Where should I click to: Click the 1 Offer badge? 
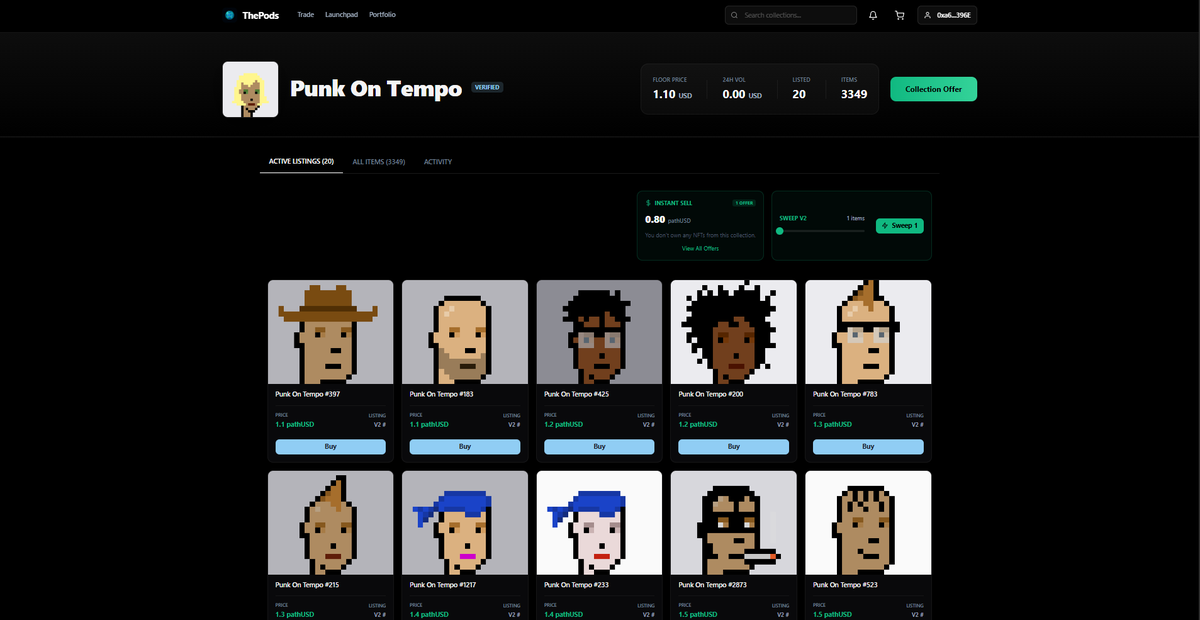[x=743, y=203]
